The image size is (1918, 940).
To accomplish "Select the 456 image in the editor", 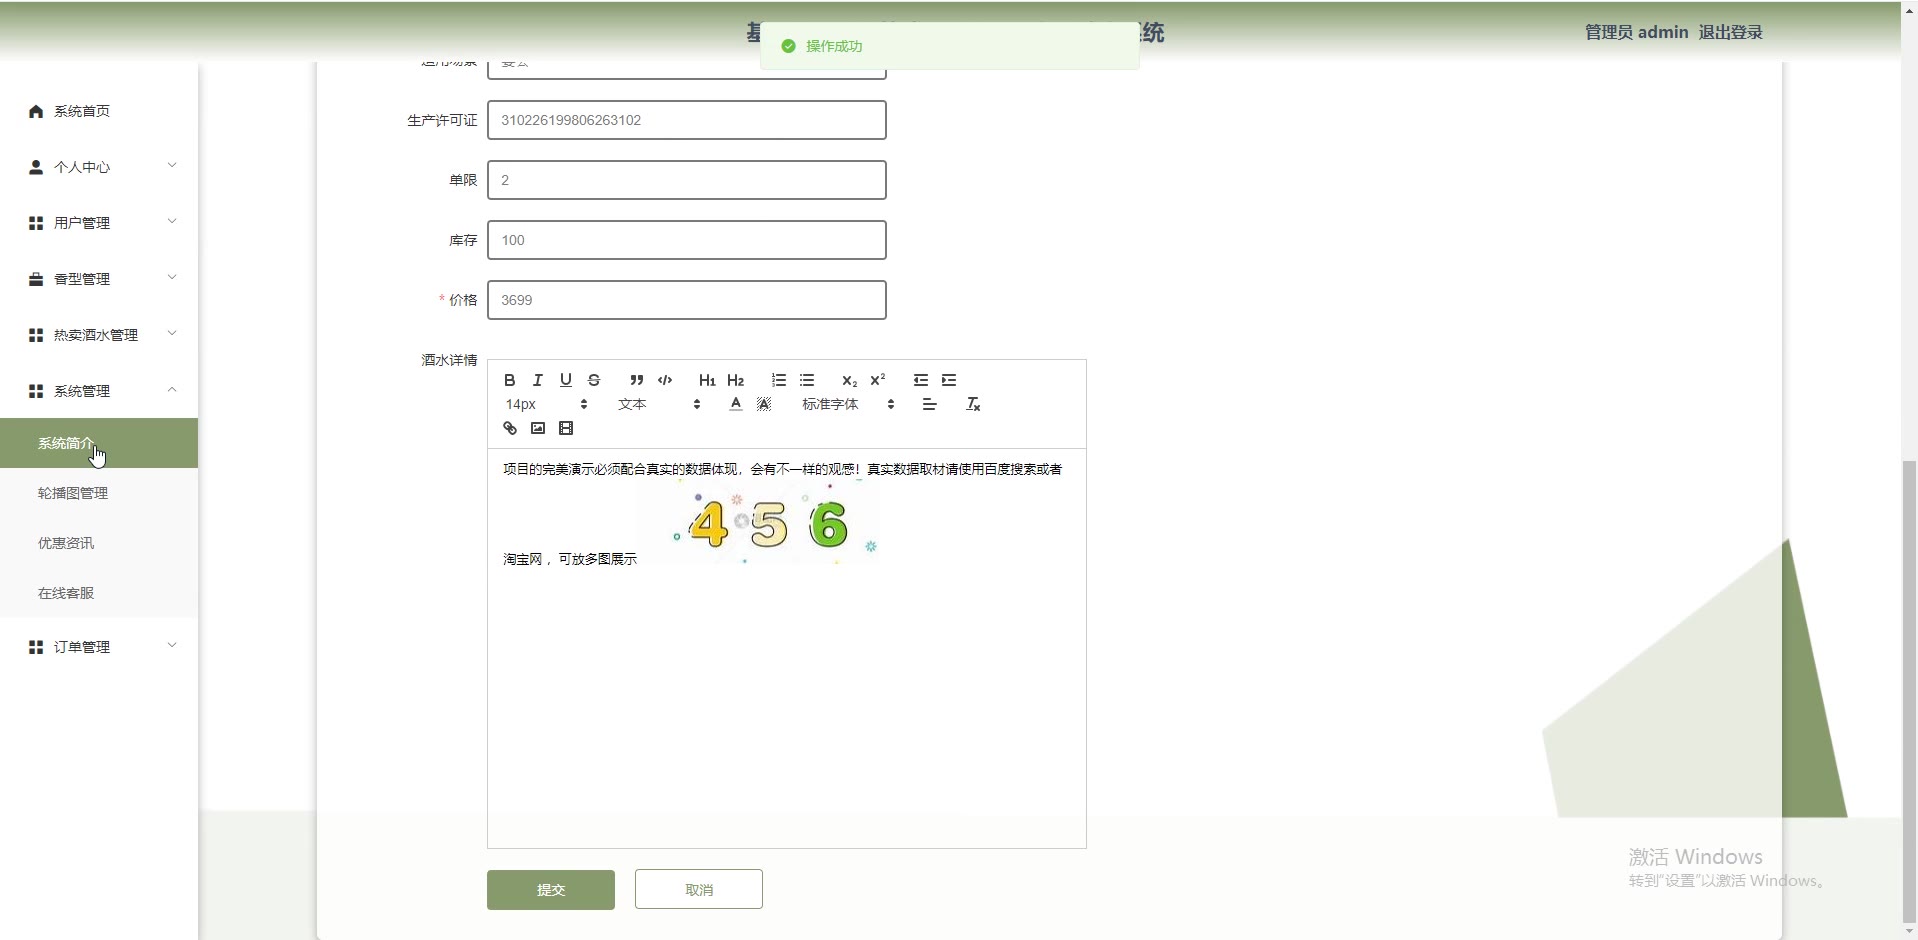I will tap(758, 524).
